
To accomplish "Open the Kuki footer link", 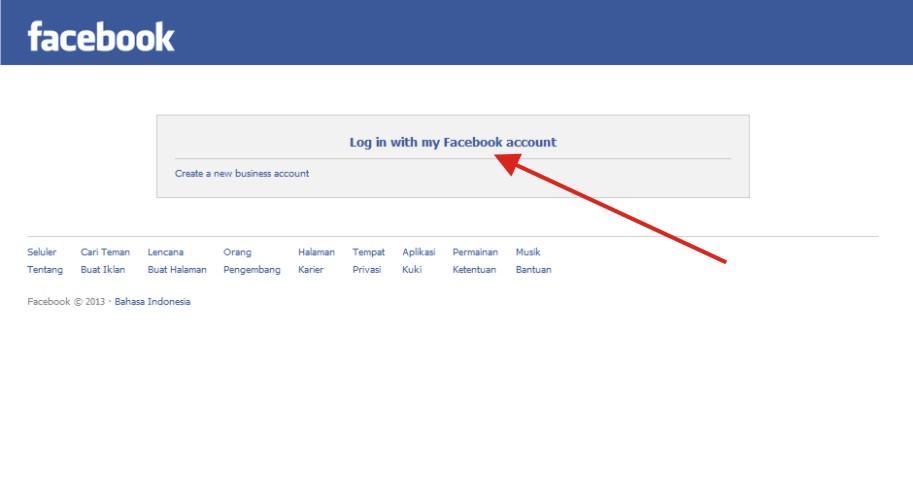I will click(412, 270).
